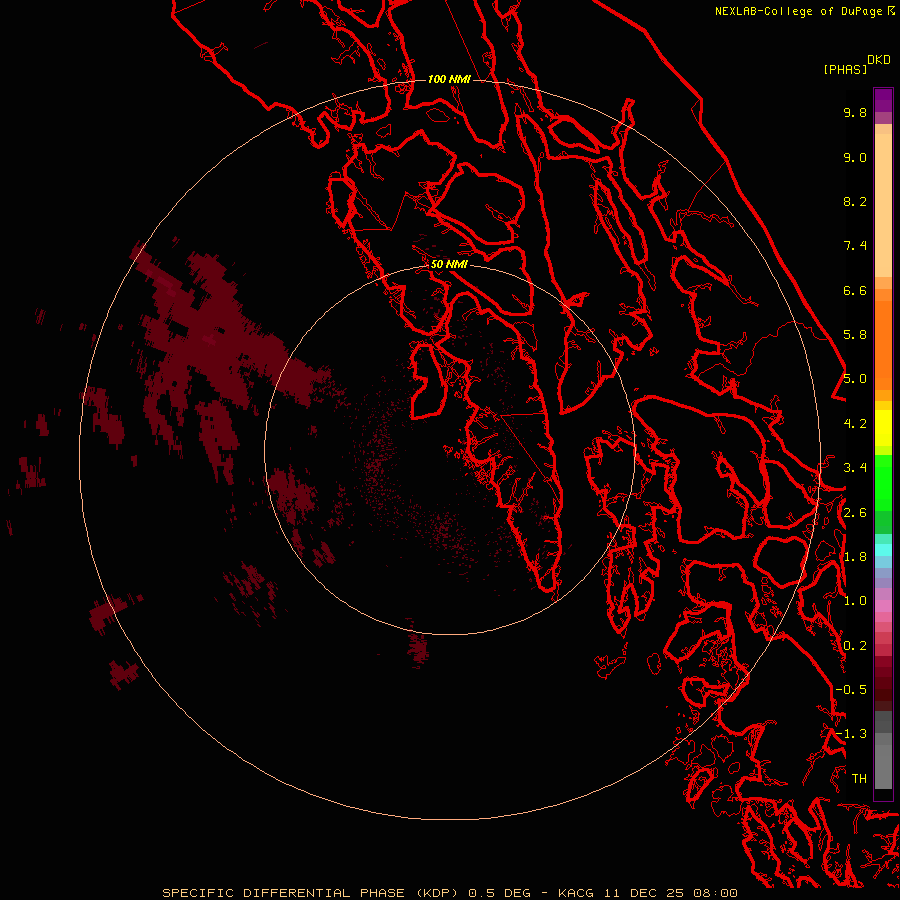Click the "50 NMI" range ring label

(x=449, y=264)
